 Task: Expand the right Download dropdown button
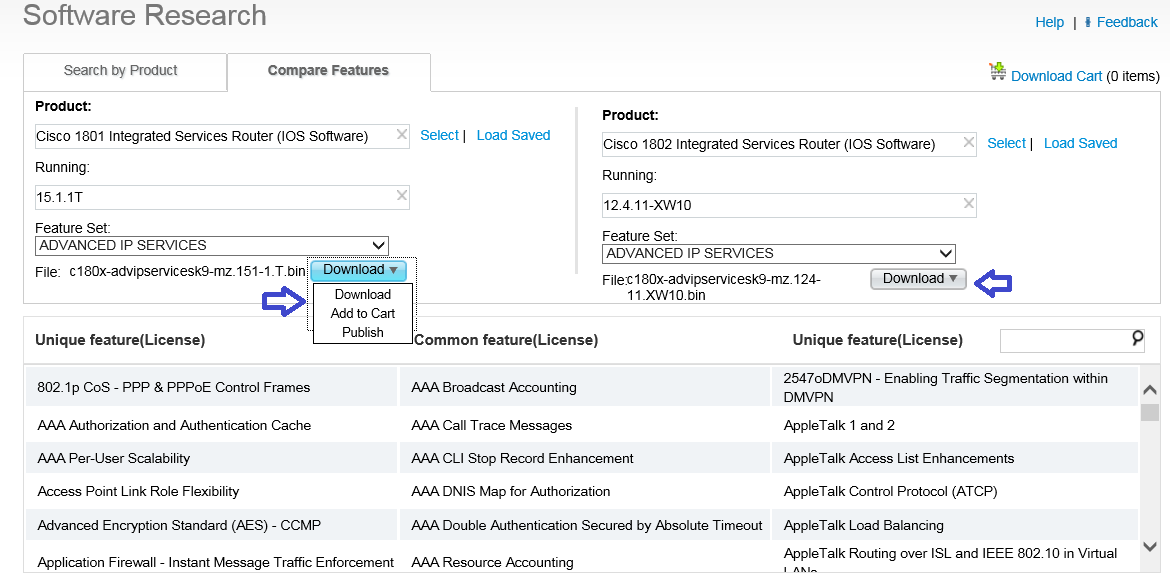click(919, 279)
